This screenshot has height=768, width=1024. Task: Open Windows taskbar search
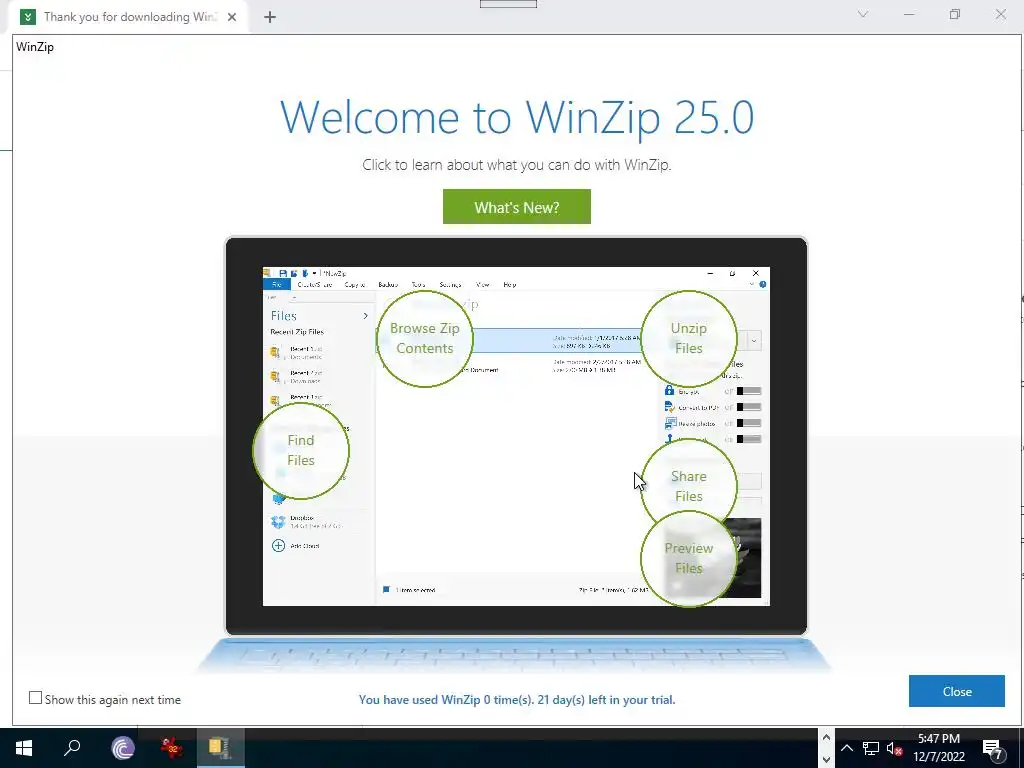coord(72,748)
